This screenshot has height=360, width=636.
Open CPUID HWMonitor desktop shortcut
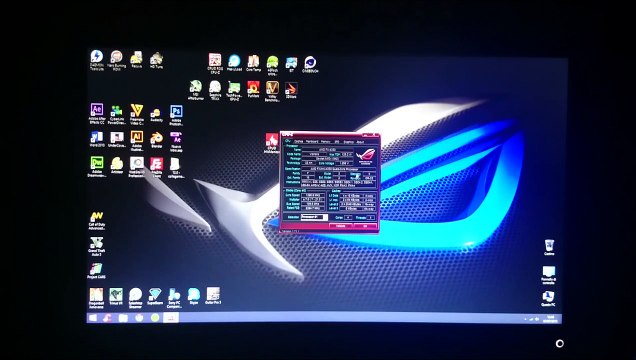coord(271,143)
